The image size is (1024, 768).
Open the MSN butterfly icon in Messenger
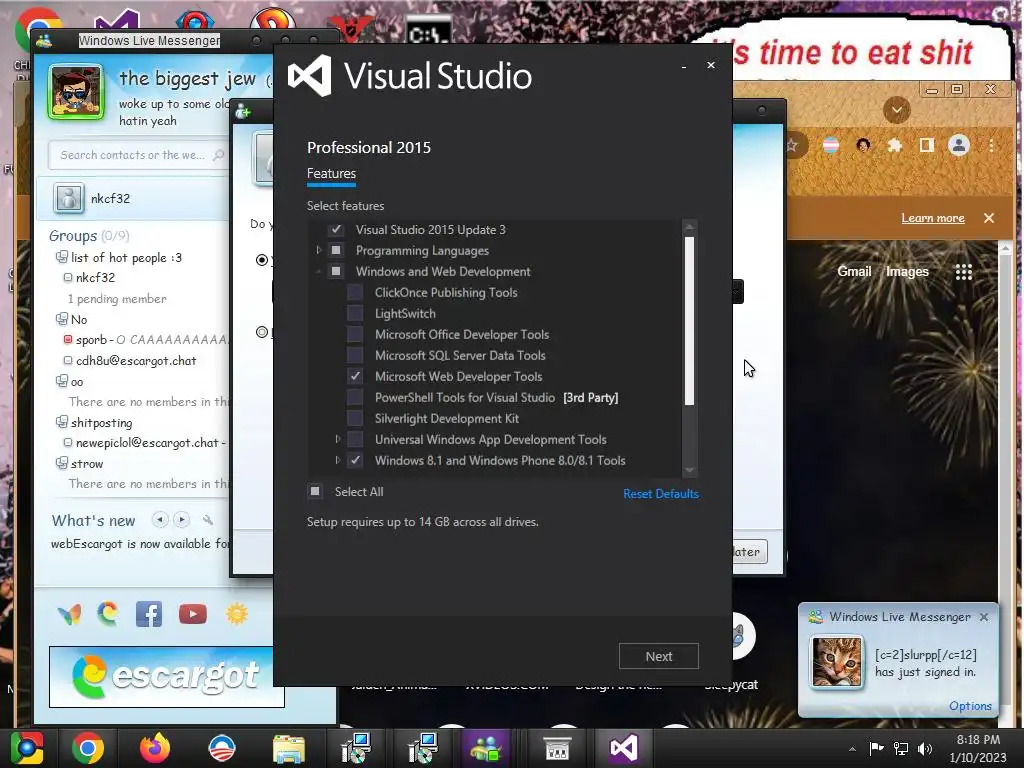point(69,614)
